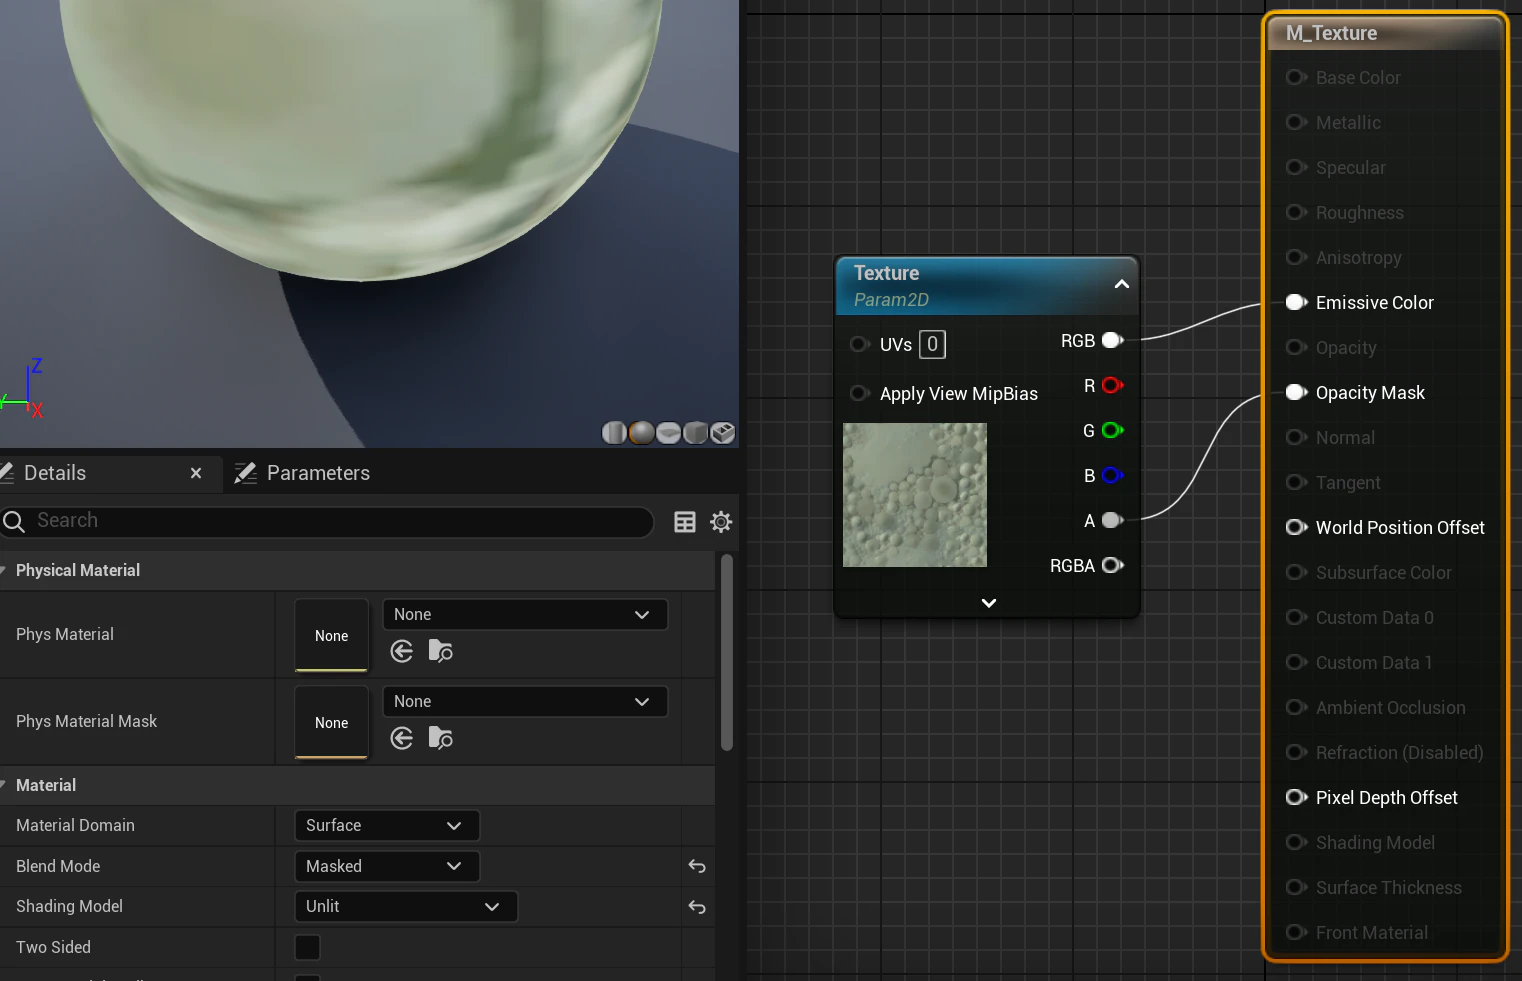The image size is (1522, 981).
Task: Browse to Phys Material Mask asset
Action: click(441, 738)
